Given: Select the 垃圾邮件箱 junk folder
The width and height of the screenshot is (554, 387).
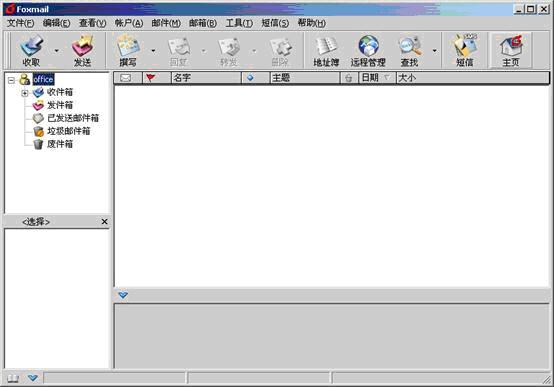Looking at the screenshot, I should click(x=69, y=131).
